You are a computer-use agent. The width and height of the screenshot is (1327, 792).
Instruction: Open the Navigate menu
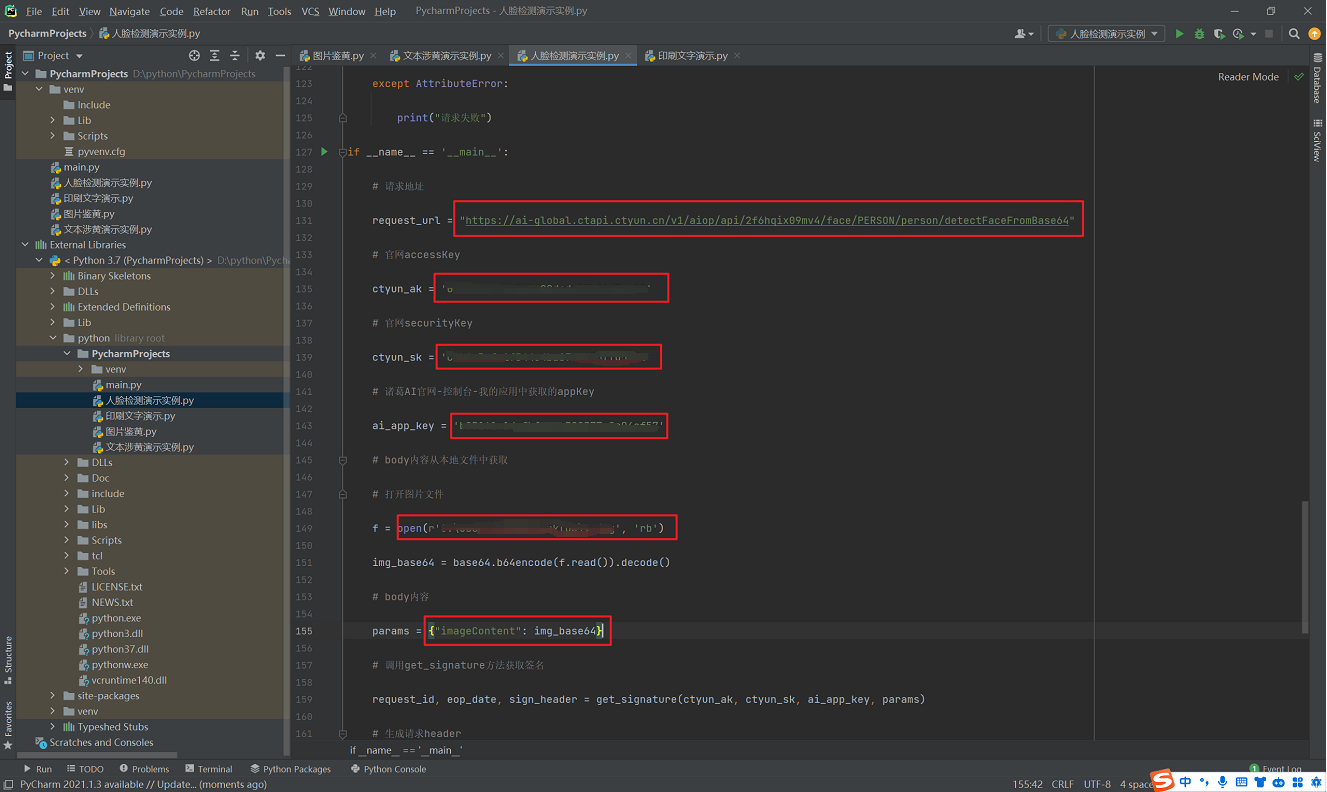click(129, 11)
